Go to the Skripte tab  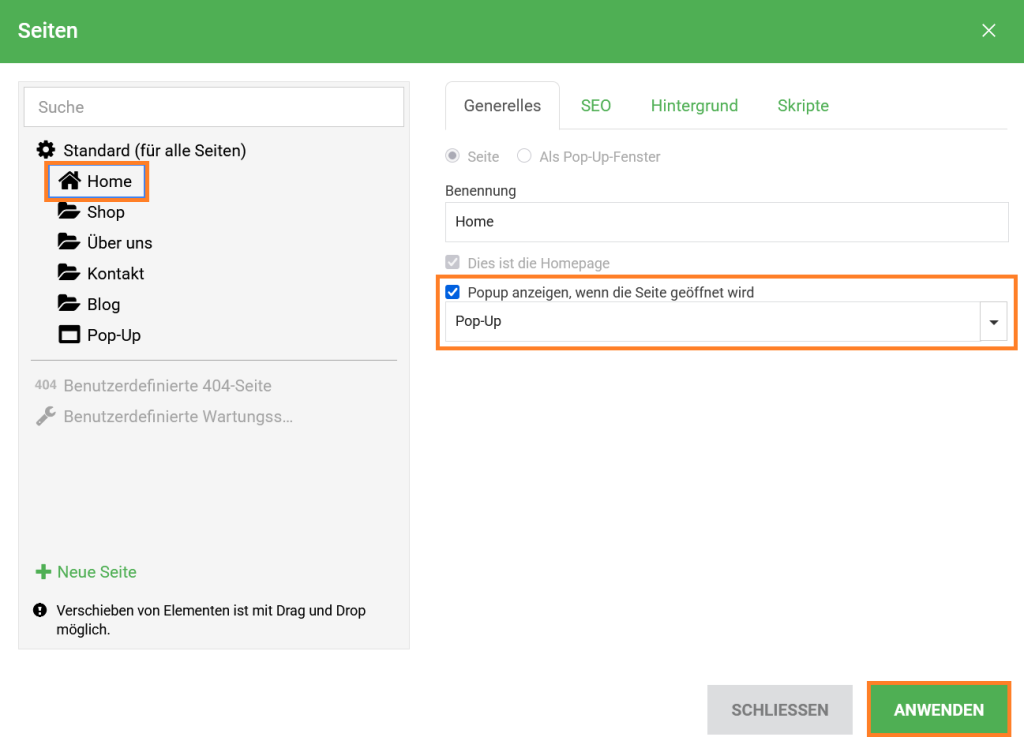(803, 106)
